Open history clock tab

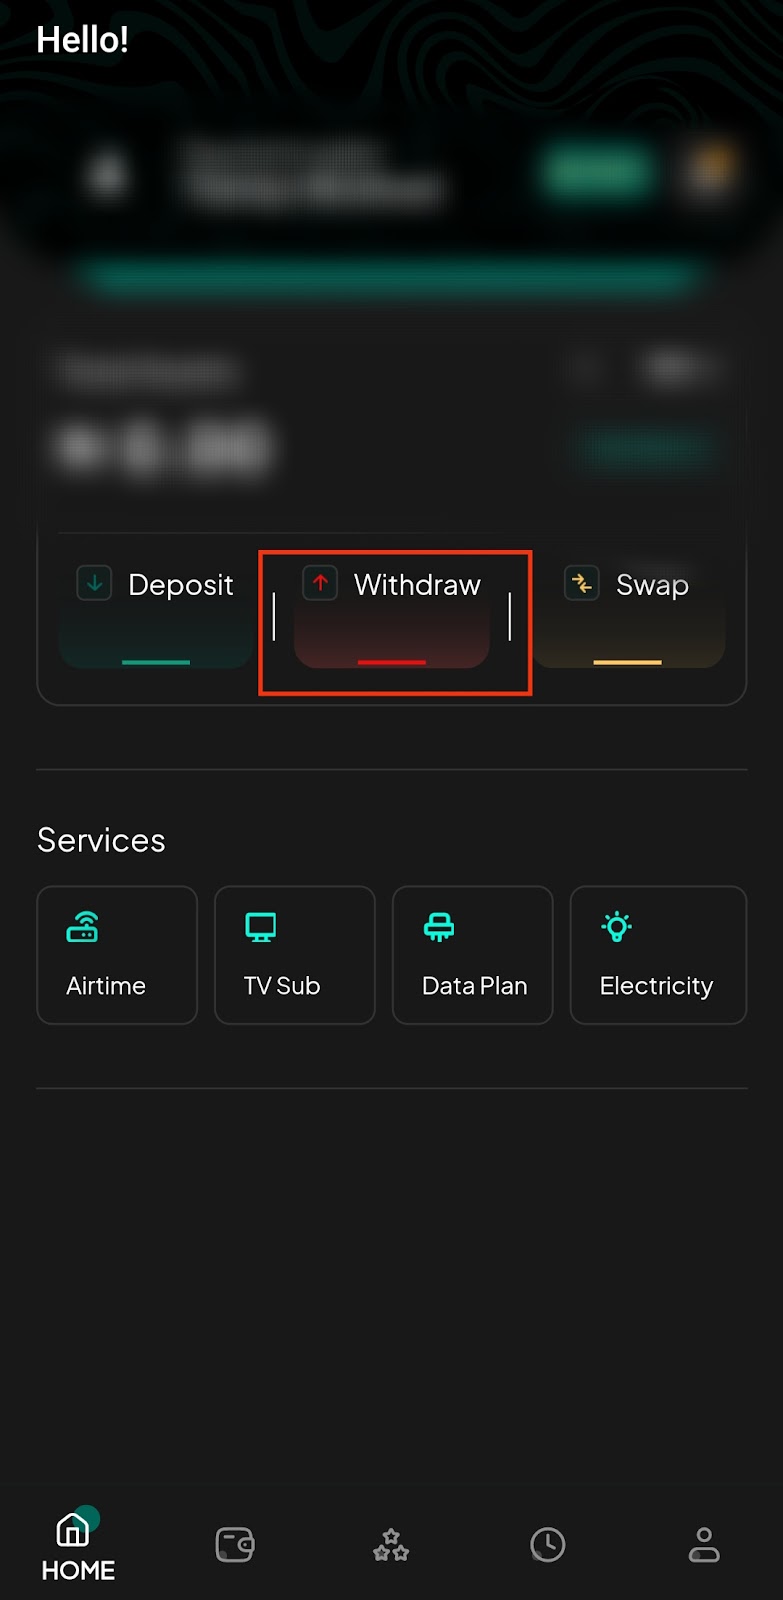coord(548,1545)
